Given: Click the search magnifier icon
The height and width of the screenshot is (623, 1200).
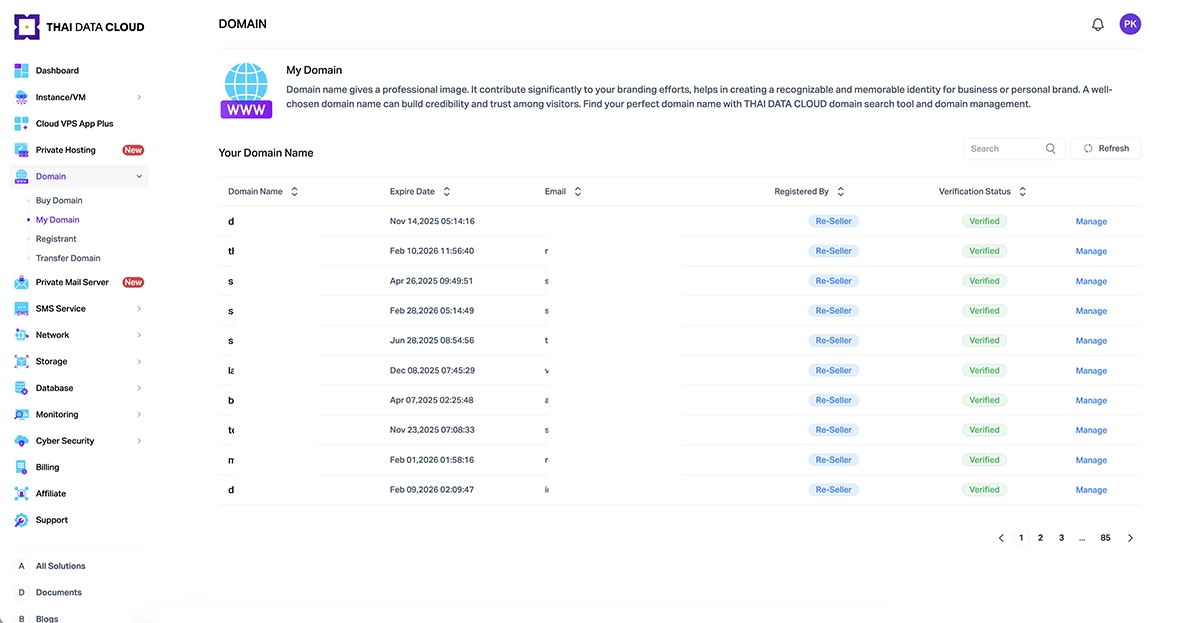Looking at the screenshot, I should [1051, 149].
